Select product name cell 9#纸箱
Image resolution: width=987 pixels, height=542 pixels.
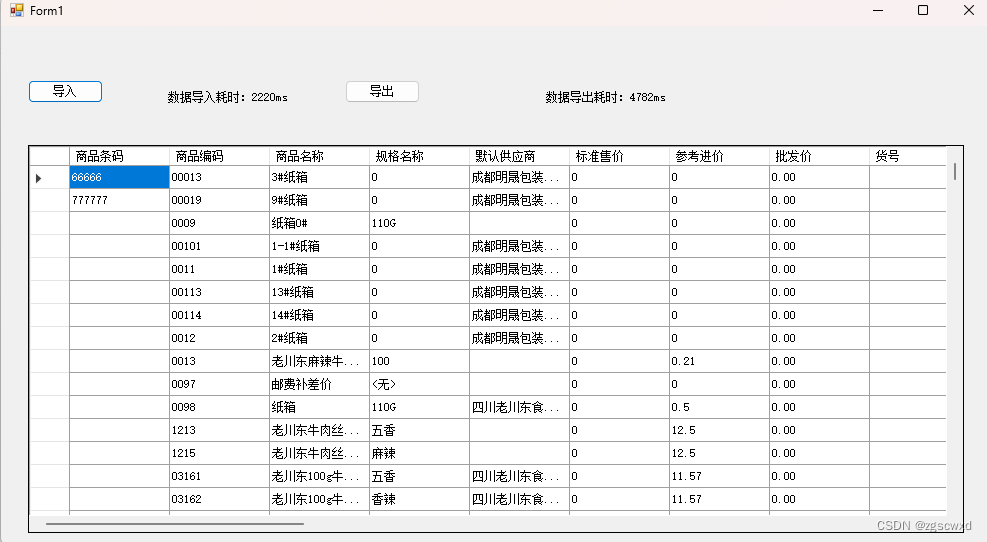click(319, 200)
